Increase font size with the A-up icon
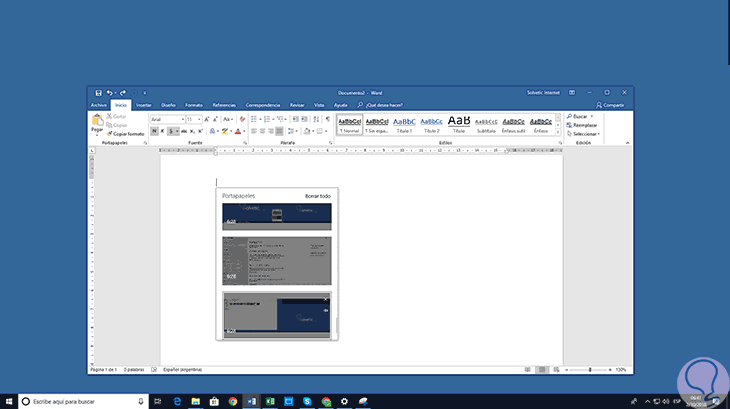 point(207,120)
